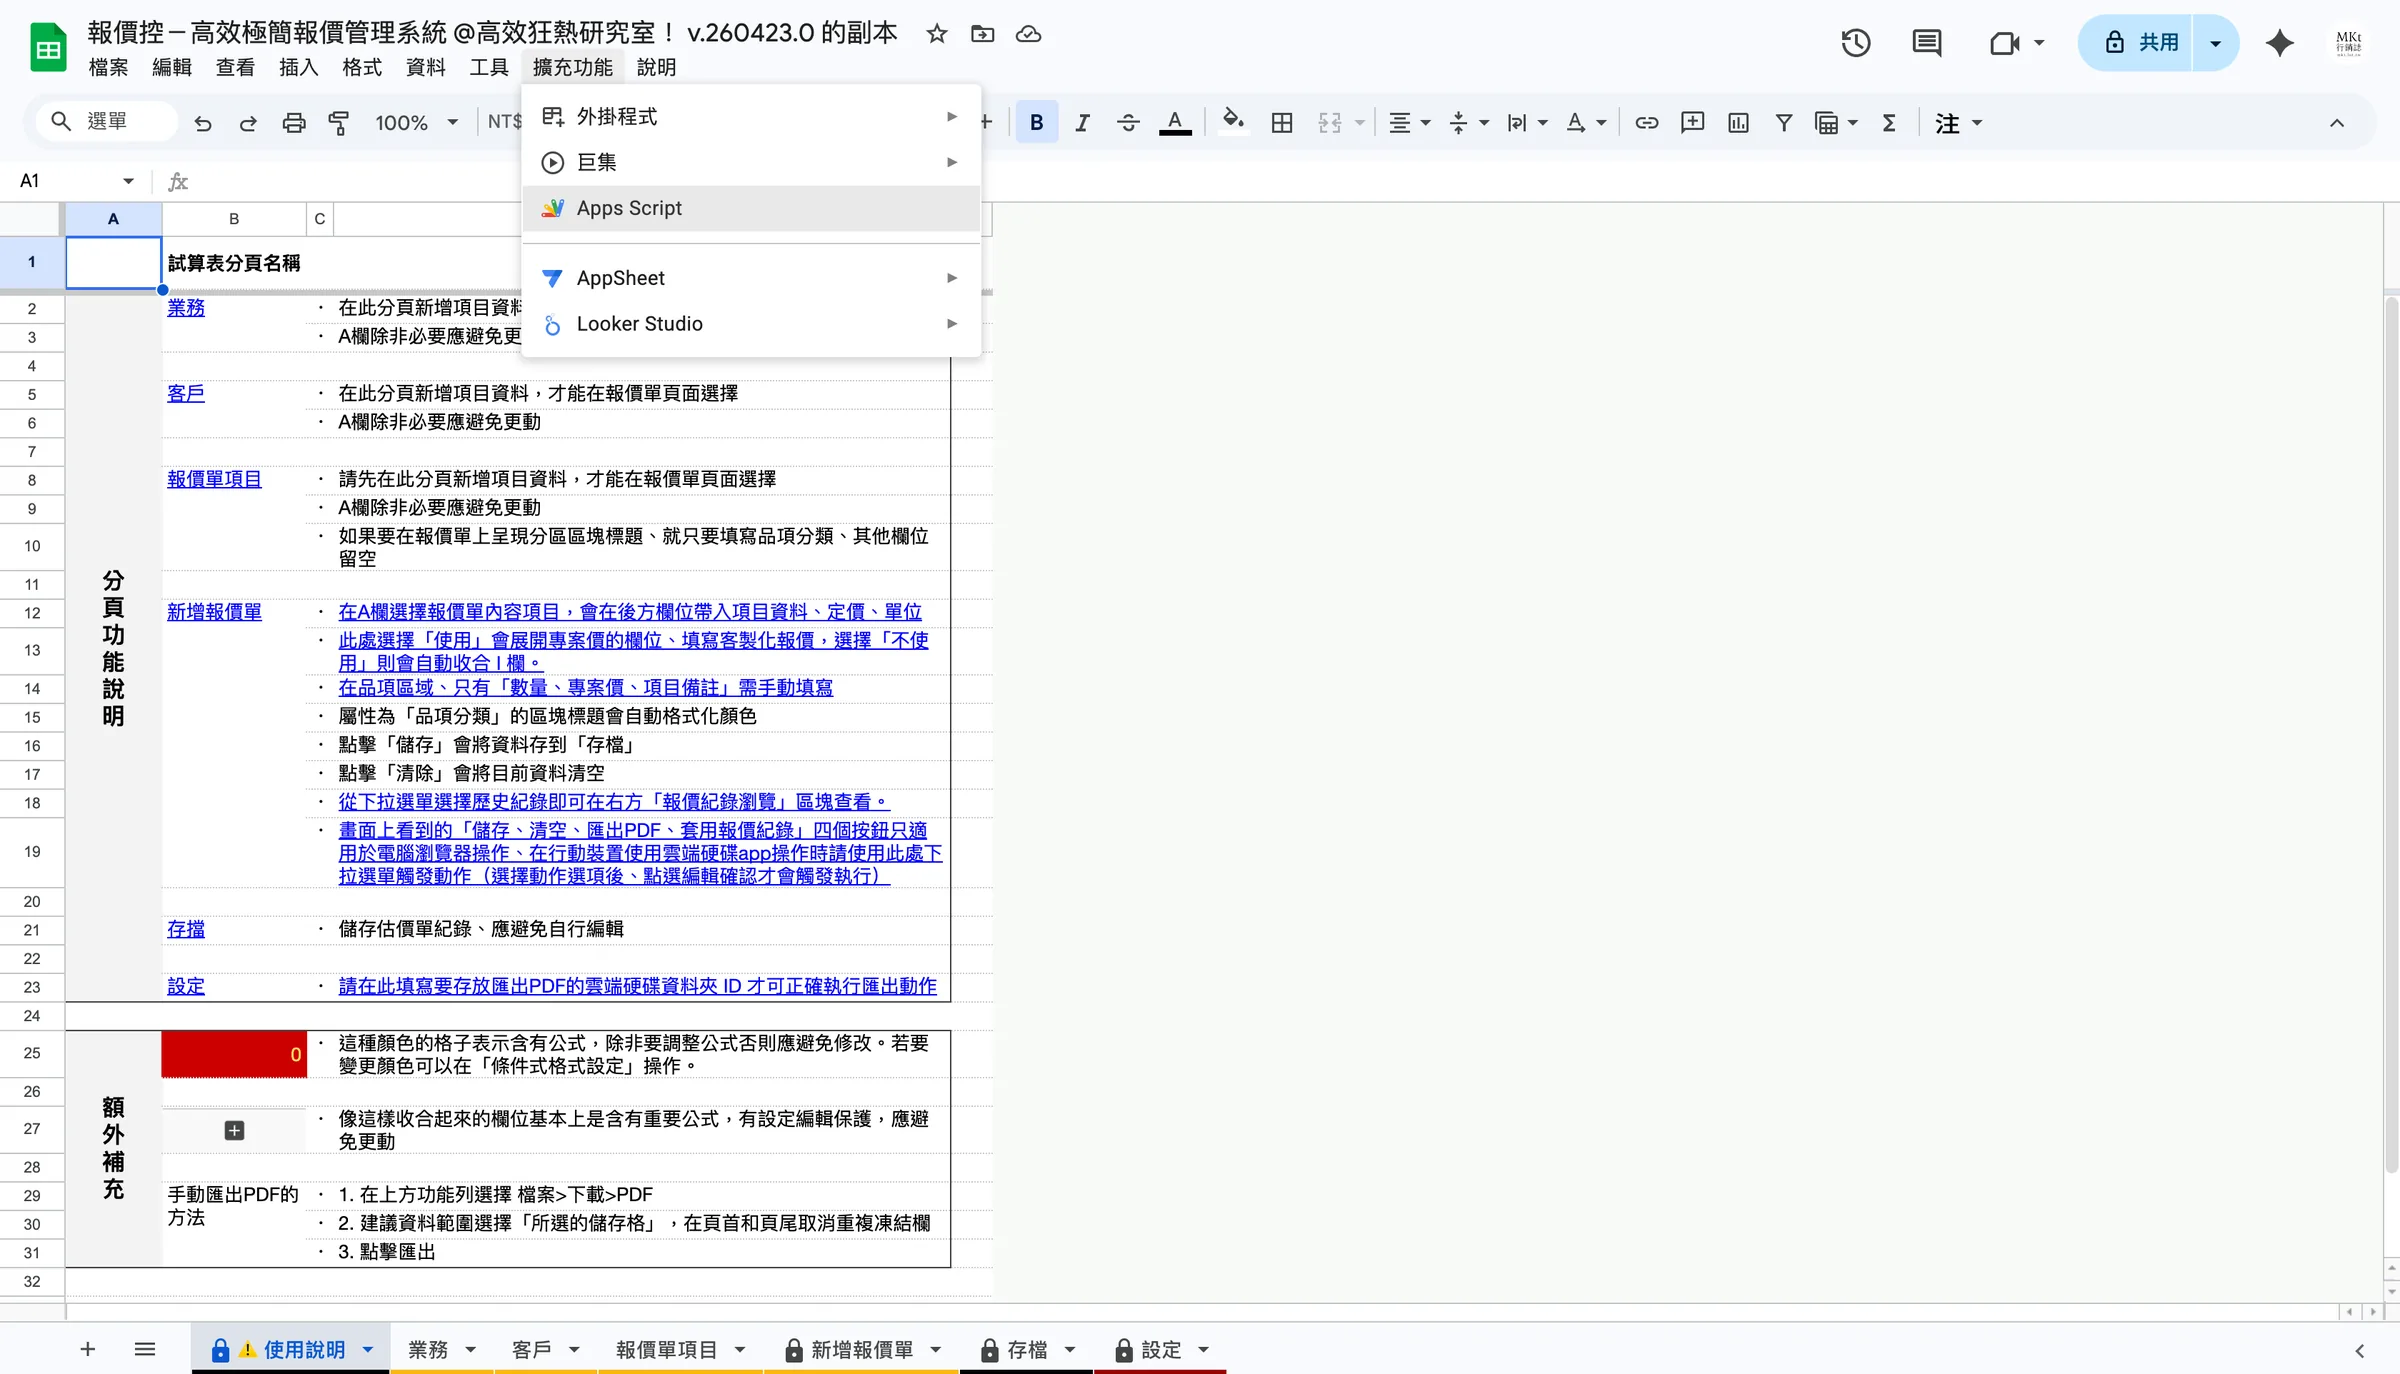The height and width of the screenshot is (1374, 2400).
Task: Expand the 外掛程式 submenu
Action: 751,117
